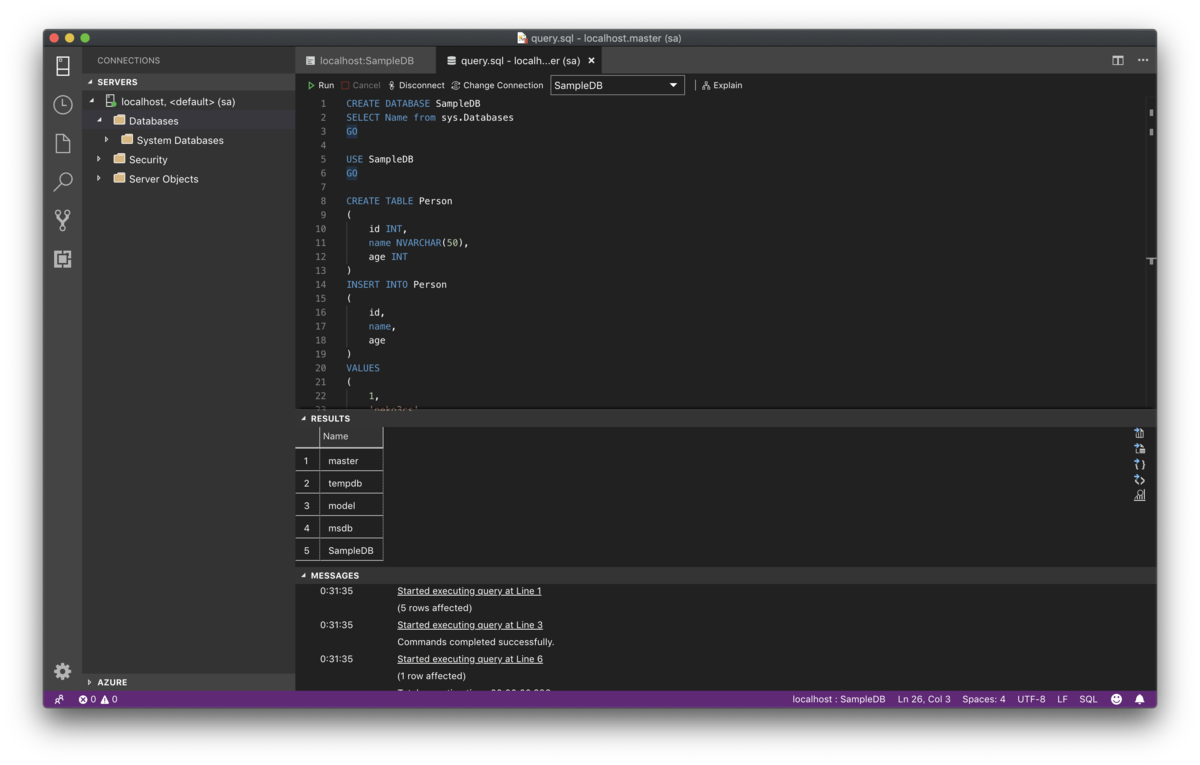The image size is (1200, 765).
Task: Click the smiley feedback icon
Action: pos(1116,699)
